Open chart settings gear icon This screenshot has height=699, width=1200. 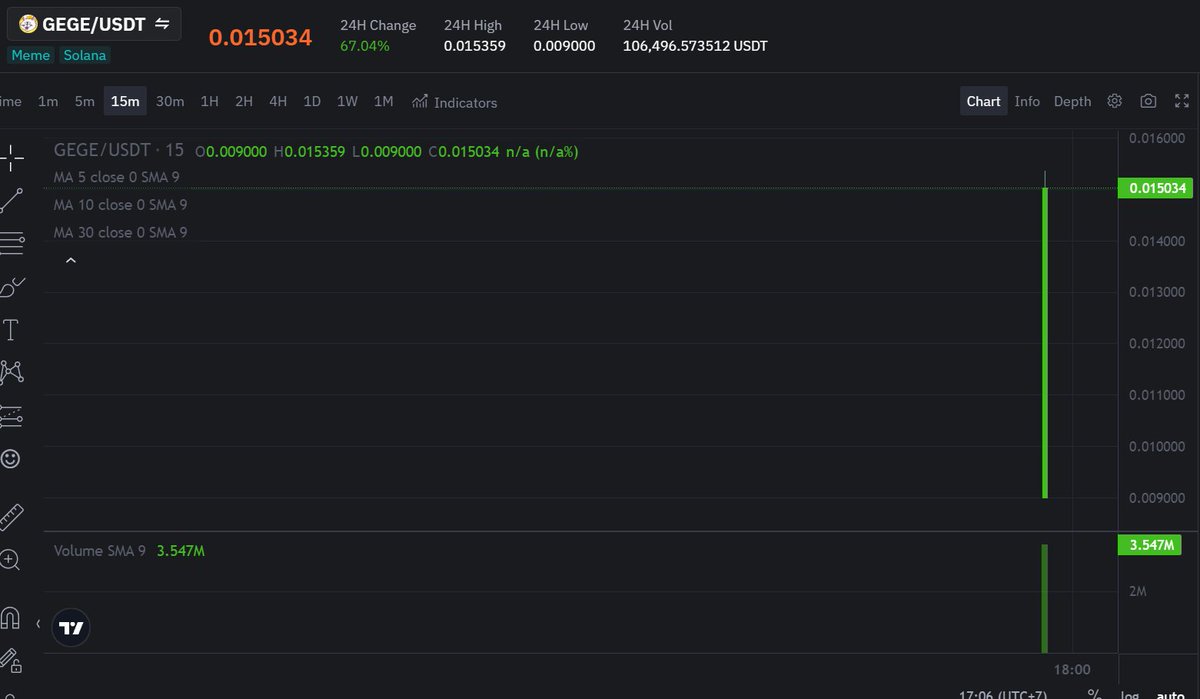(1115, 101)
